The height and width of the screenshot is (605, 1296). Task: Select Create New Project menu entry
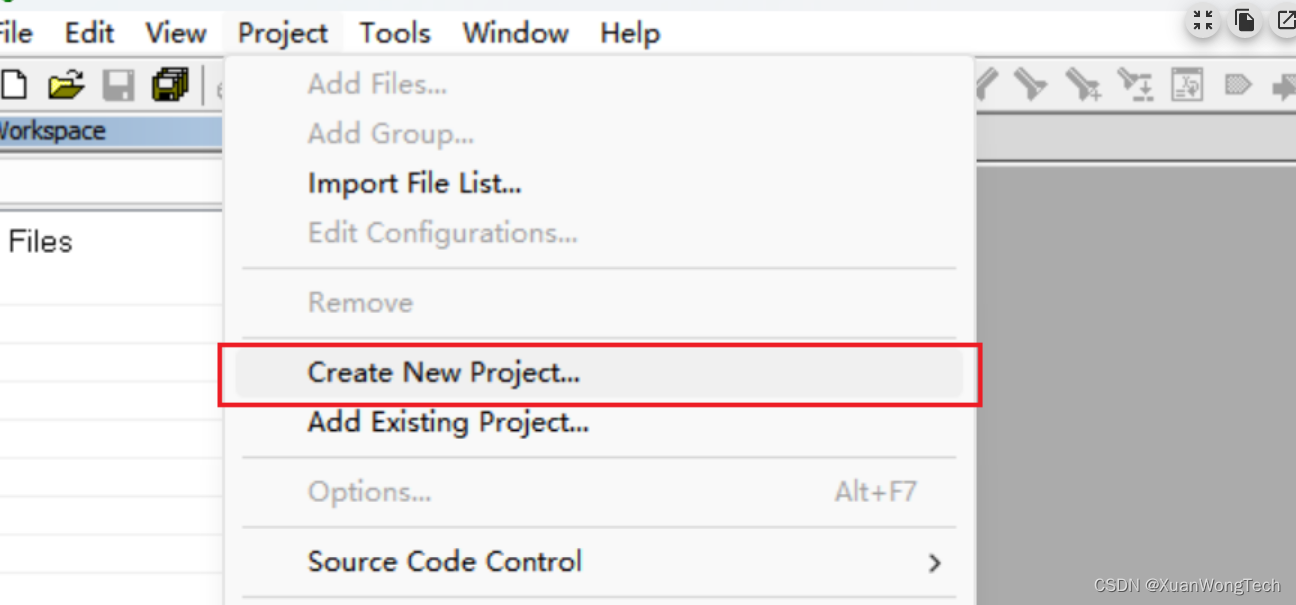pos(443,373)
